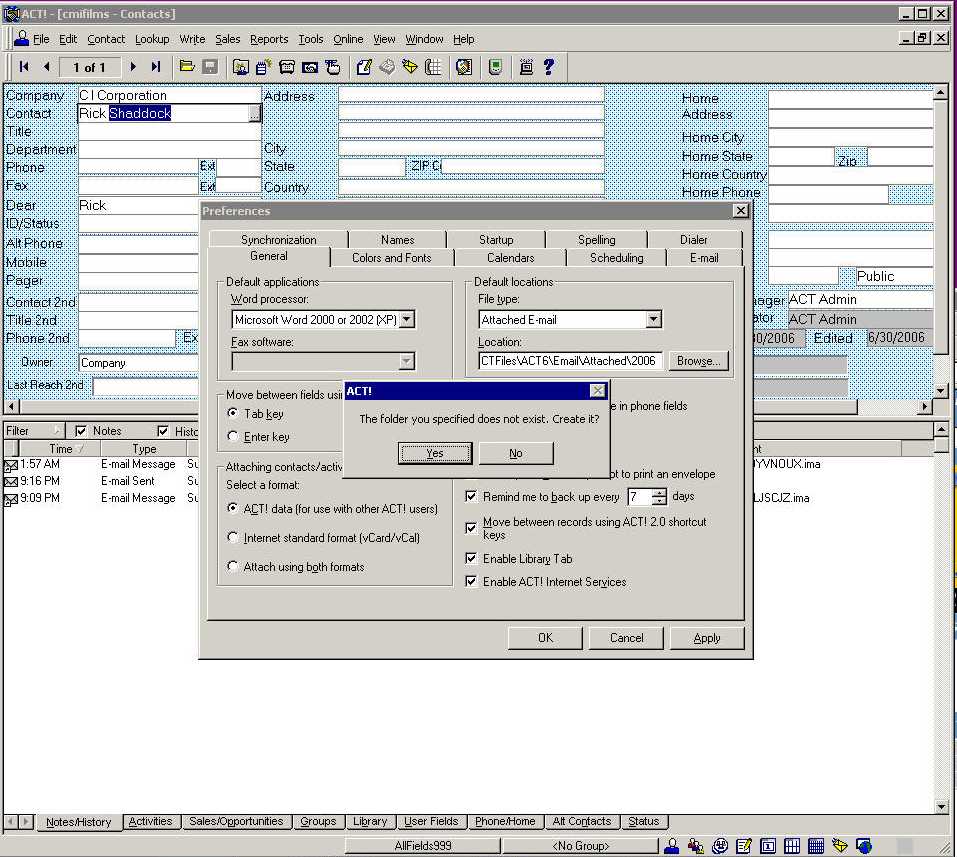Viewport: 957px width, 857px height.
Task: Click the AllFields999 layout button
Action: coord(423,845)
